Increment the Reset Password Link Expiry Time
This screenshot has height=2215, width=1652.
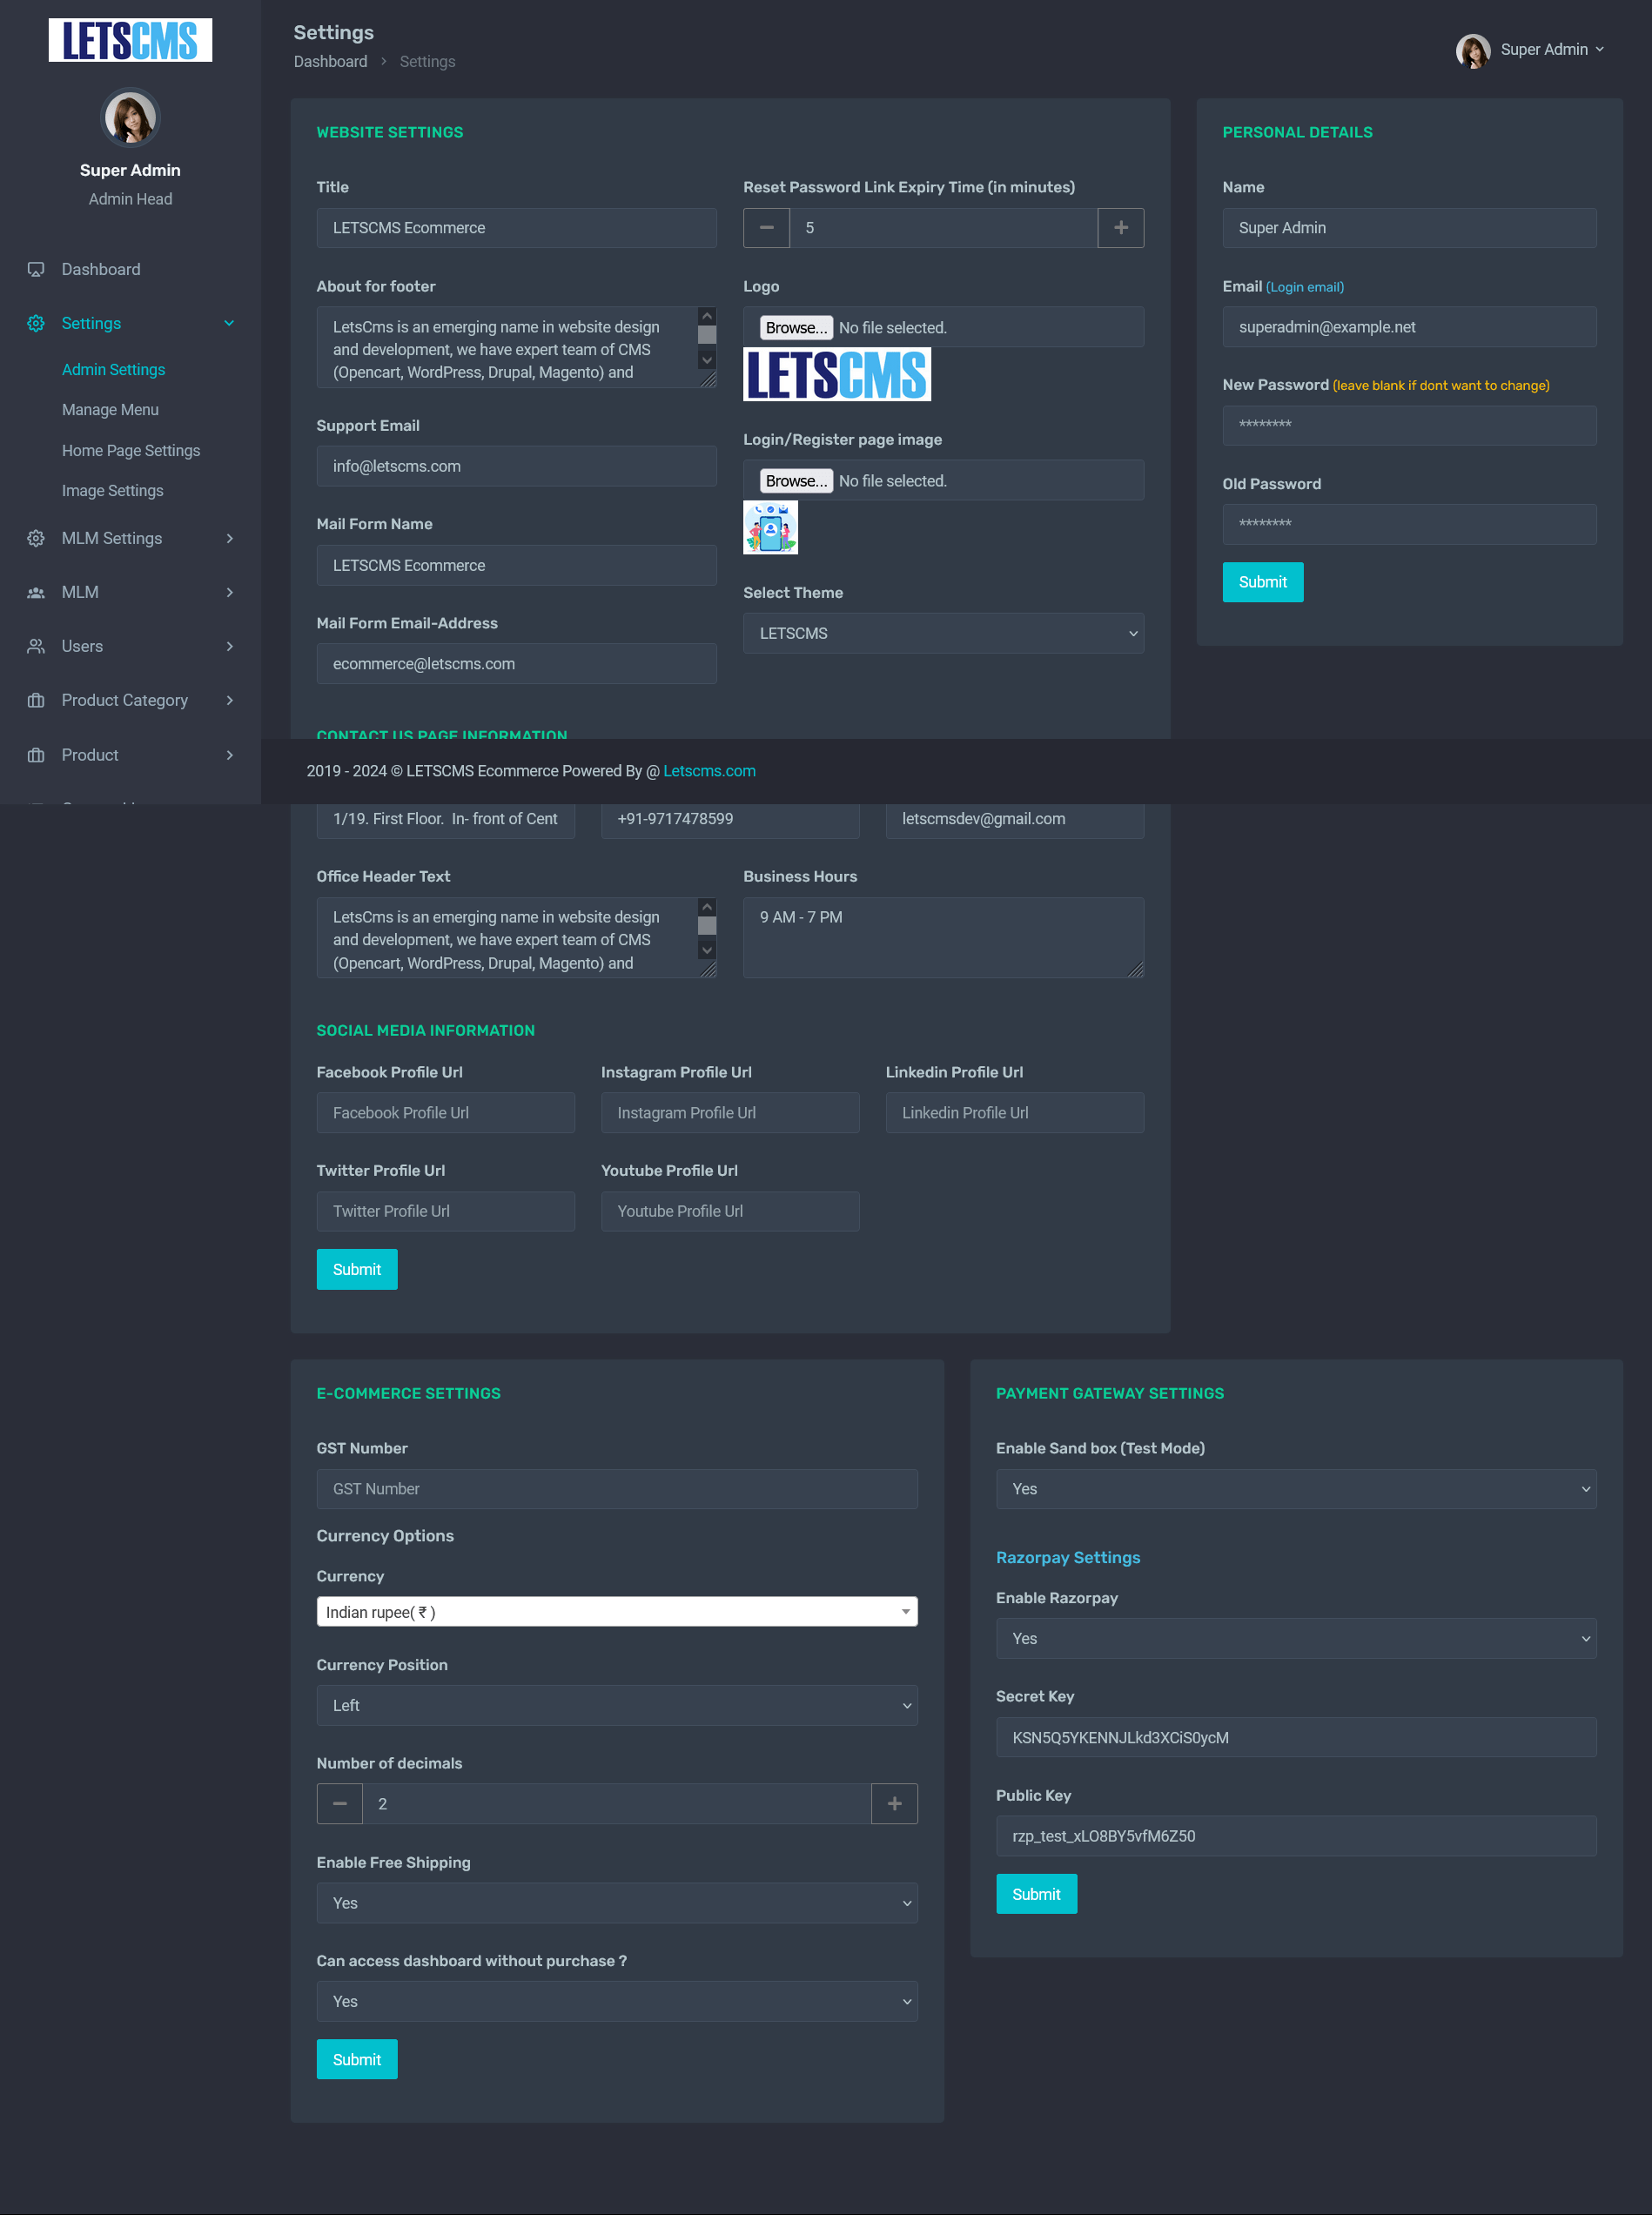(1120, 228)
